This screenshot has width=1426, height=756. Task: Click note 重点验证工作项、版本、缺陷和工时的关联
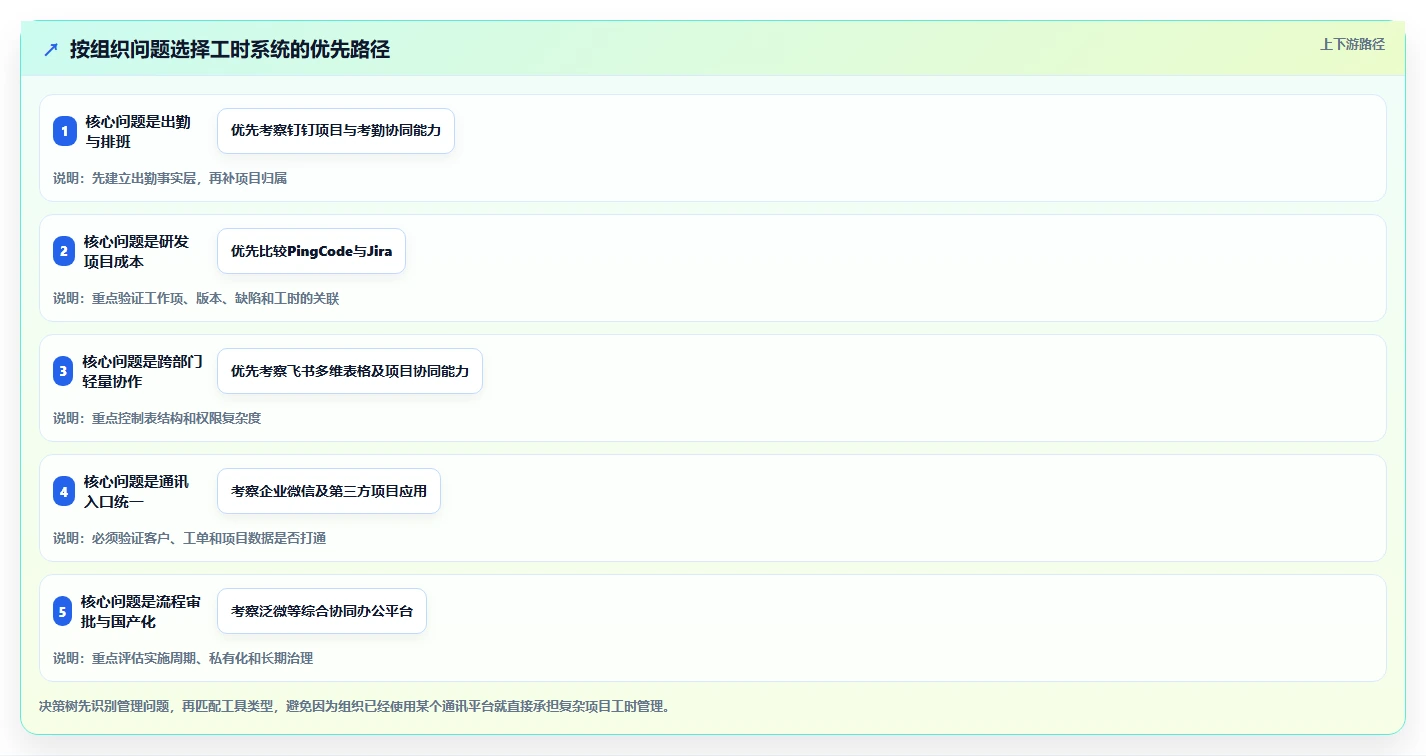196,298
